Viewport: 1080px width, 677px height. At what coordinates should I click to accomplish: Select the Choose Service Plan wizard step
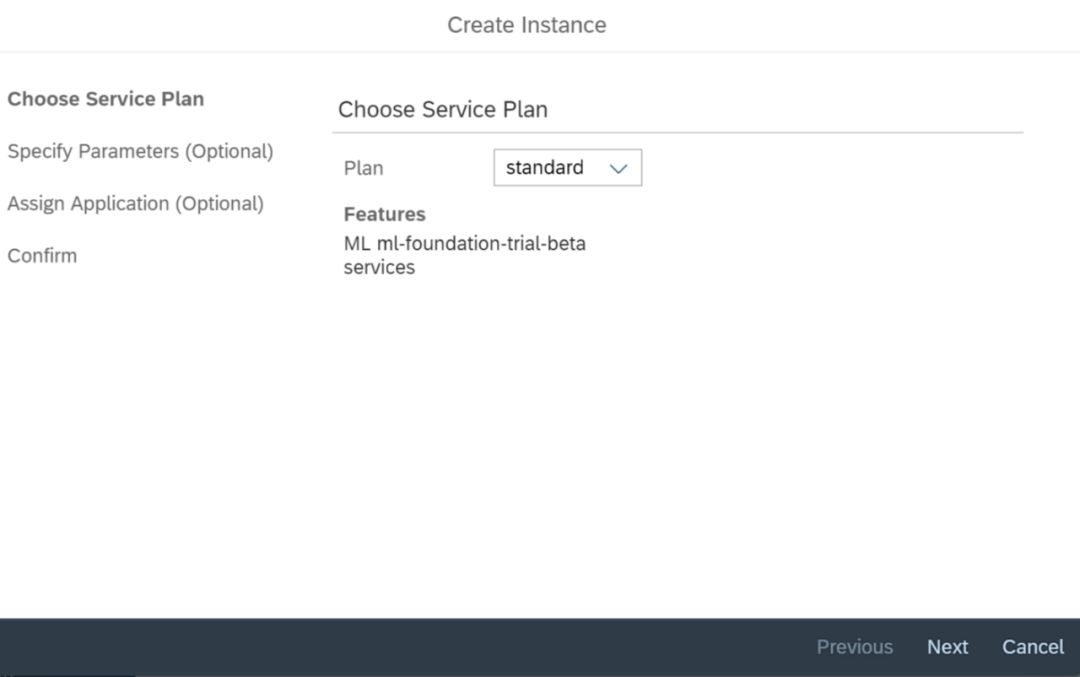click(x=105, y=99)
